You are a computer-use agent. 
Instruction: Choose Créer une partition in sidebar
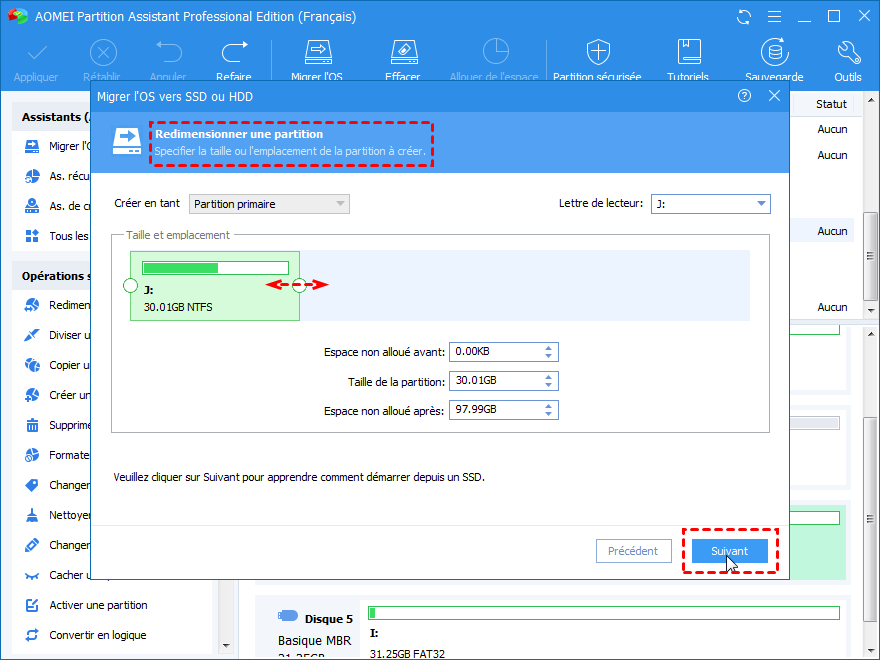point(58,395)
